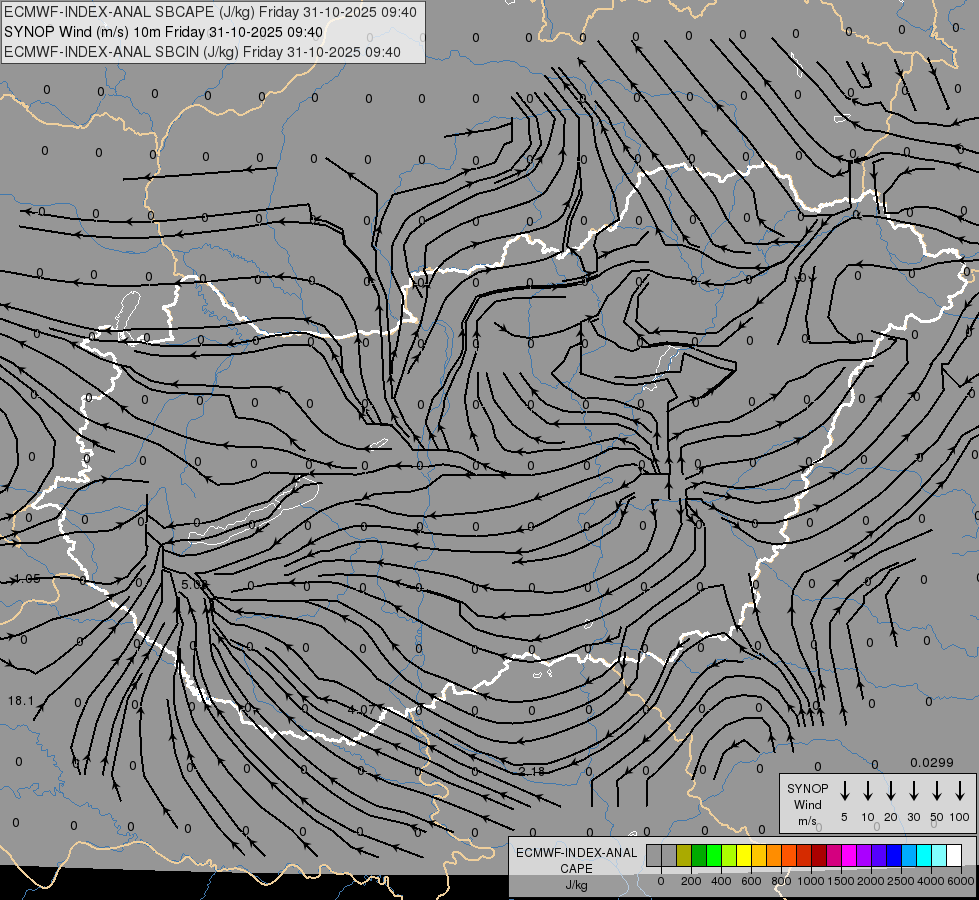The image size is (979, 900).
Task: Click the 2000 tick label on the CAPE scale
Action: coord(871,881)
